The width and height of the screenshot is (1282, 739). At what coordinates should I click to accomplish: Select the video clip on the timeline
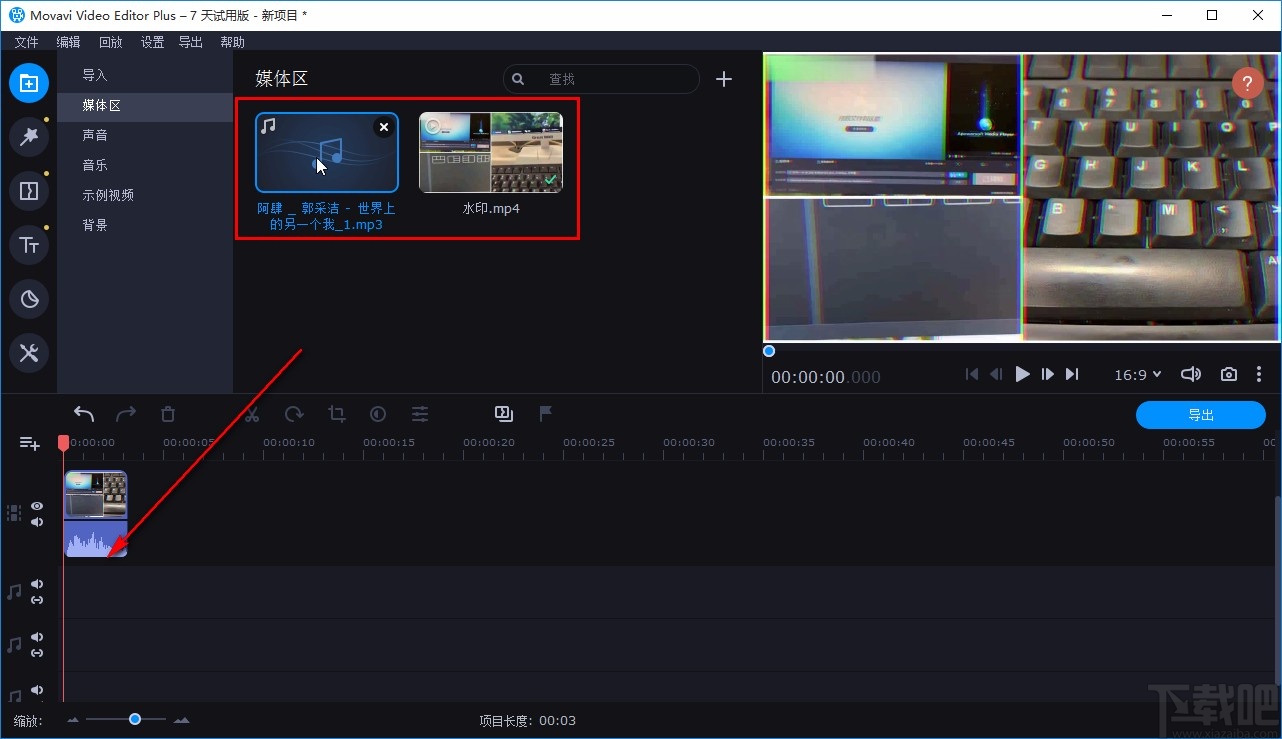pos(96,514)
